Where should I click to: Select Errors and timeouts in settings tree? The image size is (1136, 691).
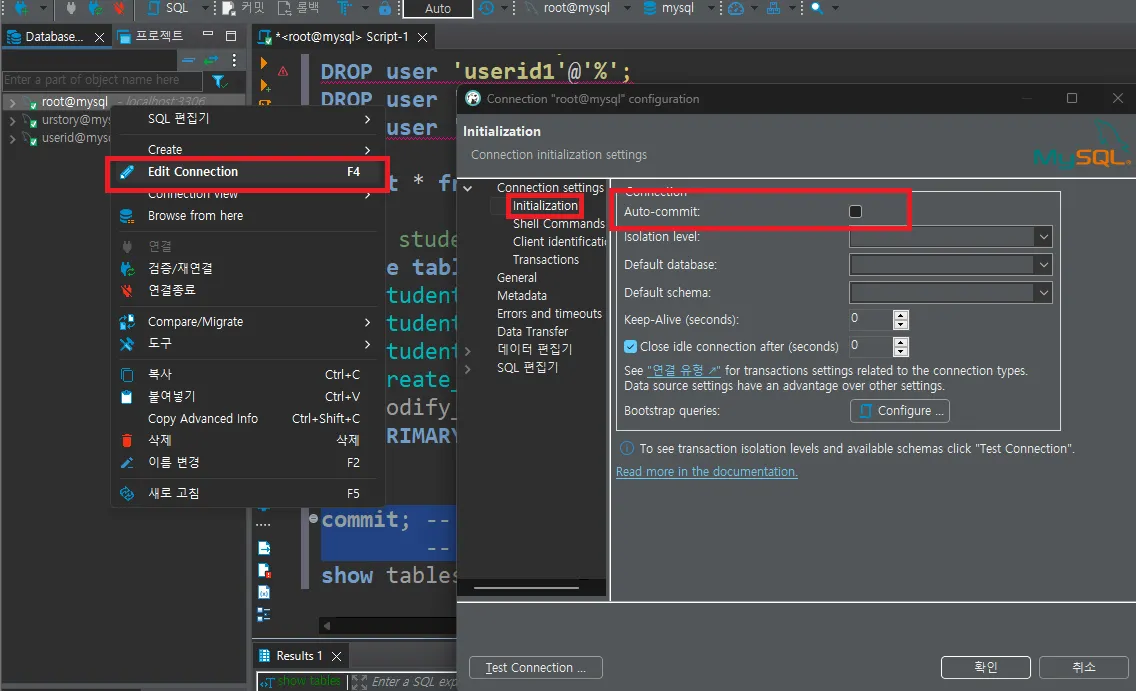549,314
